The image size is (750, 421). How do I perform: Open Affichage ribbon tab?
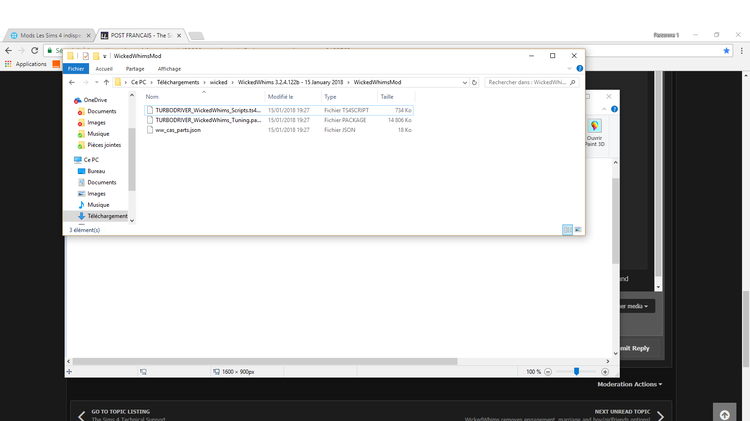pos(169,68)
